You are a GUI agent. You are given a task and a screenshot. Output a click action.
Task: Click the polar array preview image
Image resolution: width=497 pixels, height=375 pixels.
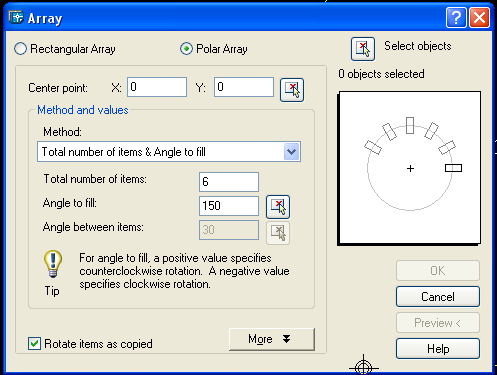tap(409, 168)
